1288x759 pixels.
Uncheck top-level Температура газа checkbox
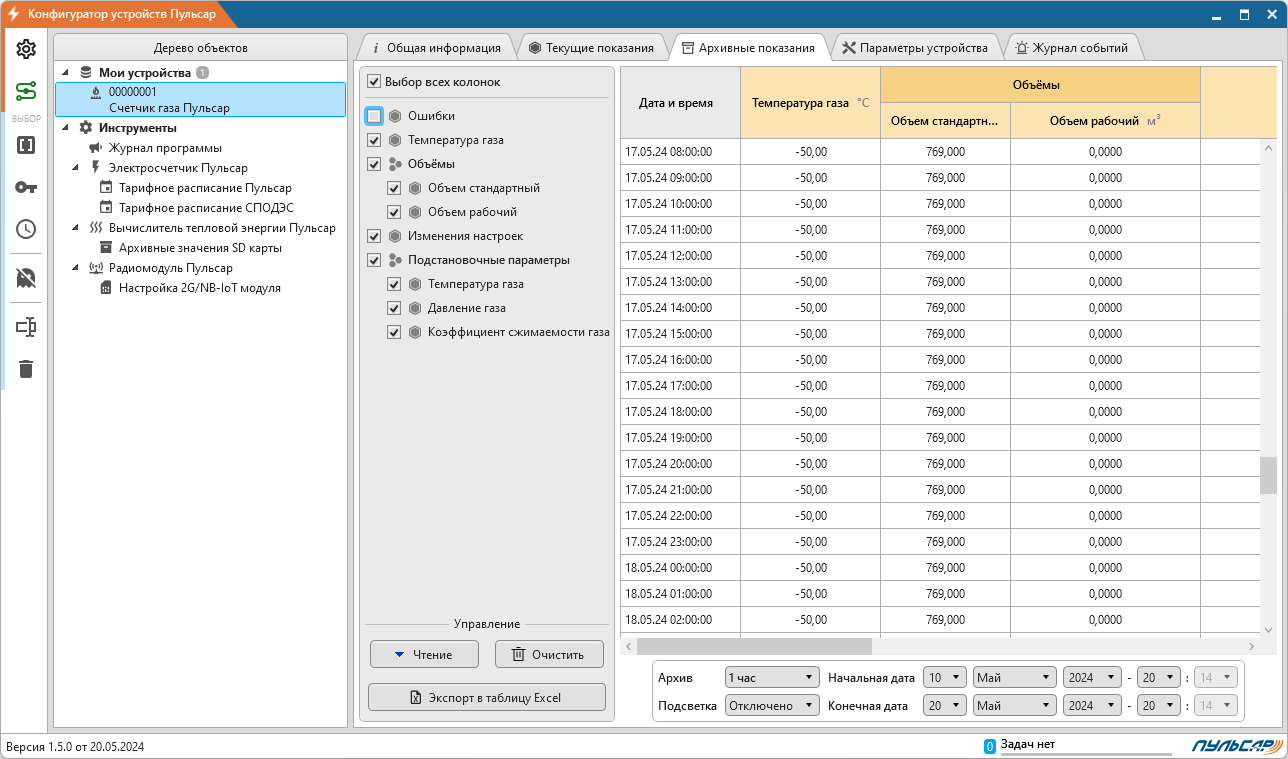pos(374,140)
